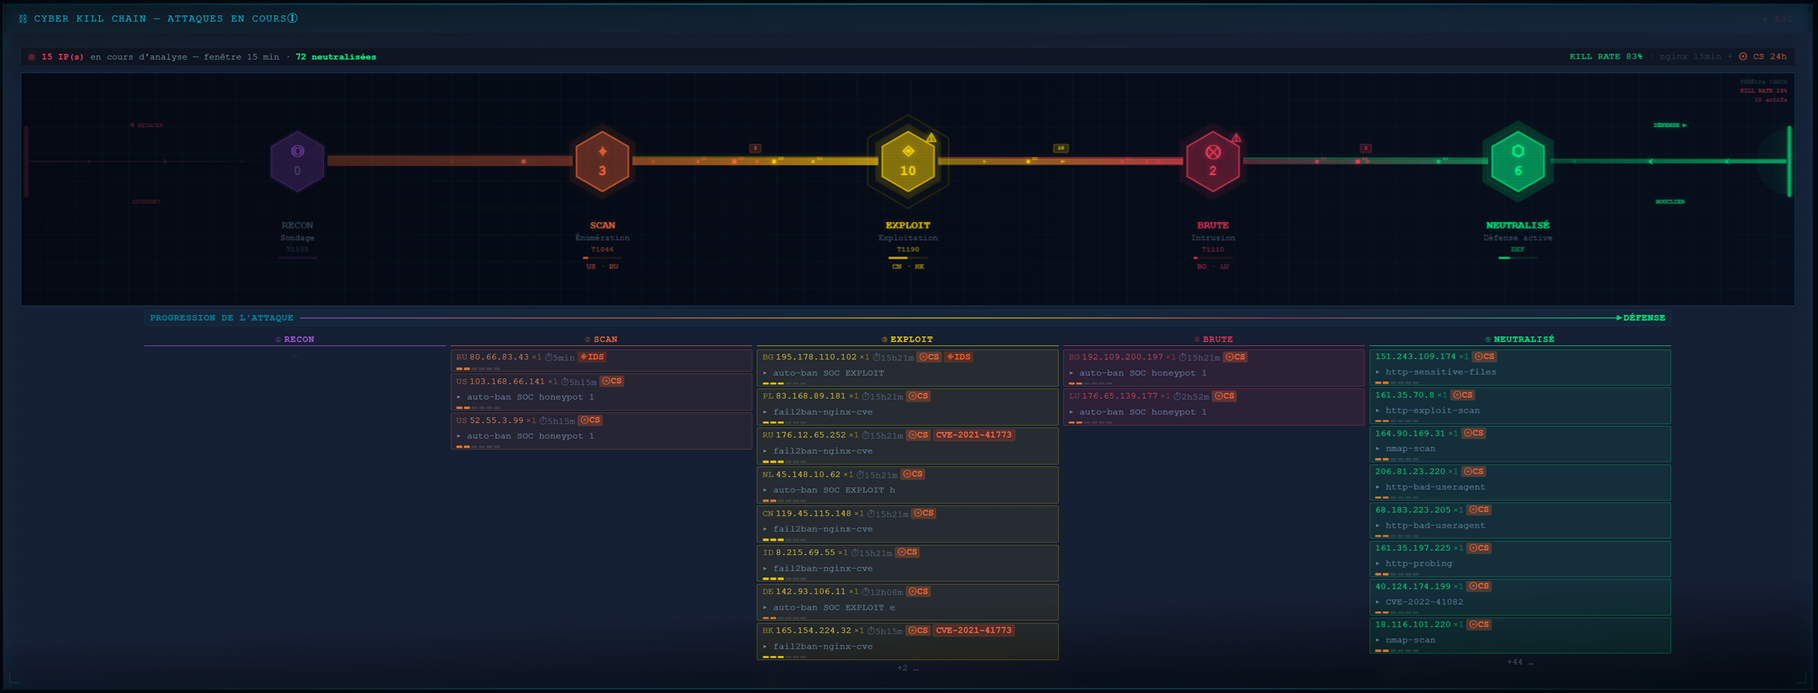The height and width of the screenshot is (693, 1818).
Task: Click the BRUTE red hexagon node
Action: pyautogui.click(x=1213, y=161)
